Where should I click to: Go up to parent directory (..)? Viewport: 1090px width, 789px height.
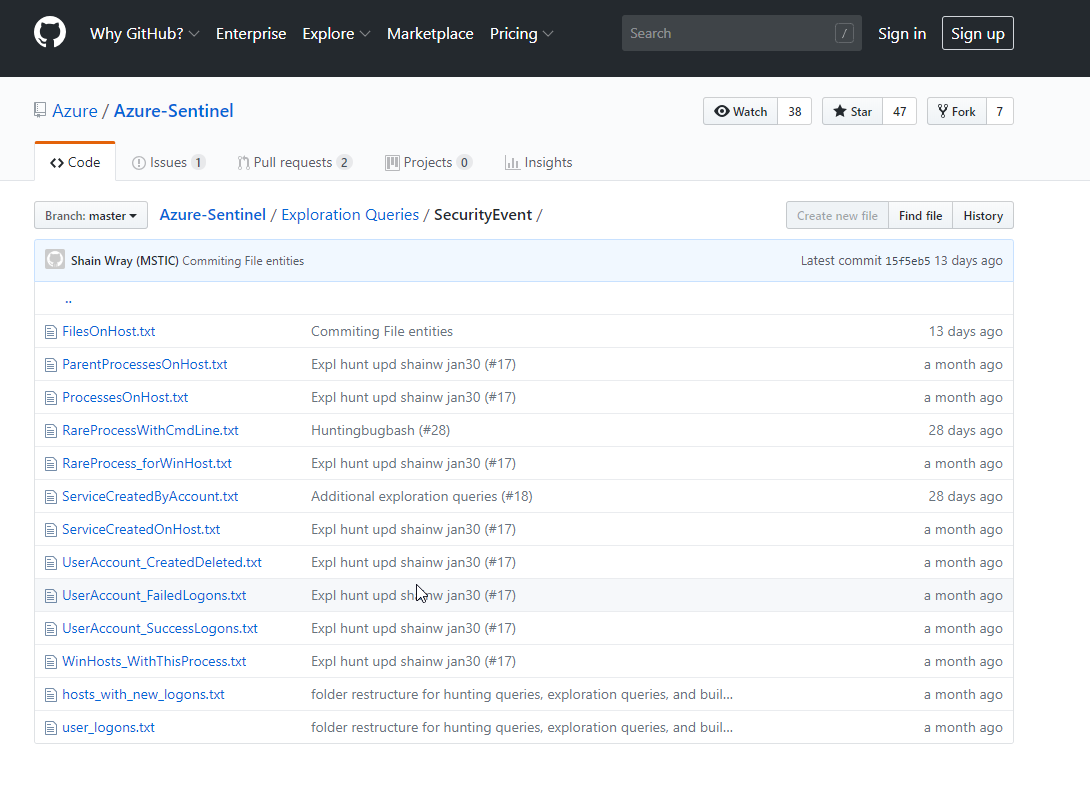(68, 300)
